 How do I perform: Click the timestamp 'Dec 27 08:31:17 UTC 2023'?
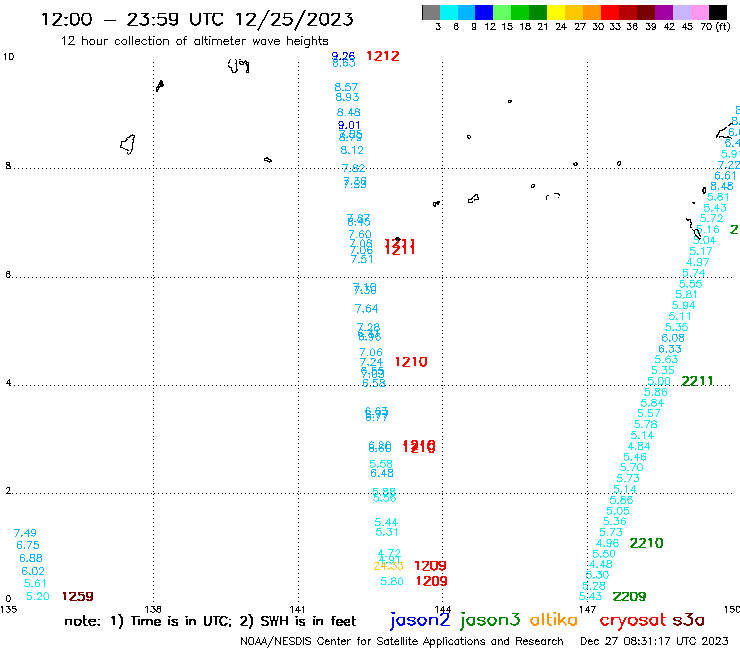point(654,641)
